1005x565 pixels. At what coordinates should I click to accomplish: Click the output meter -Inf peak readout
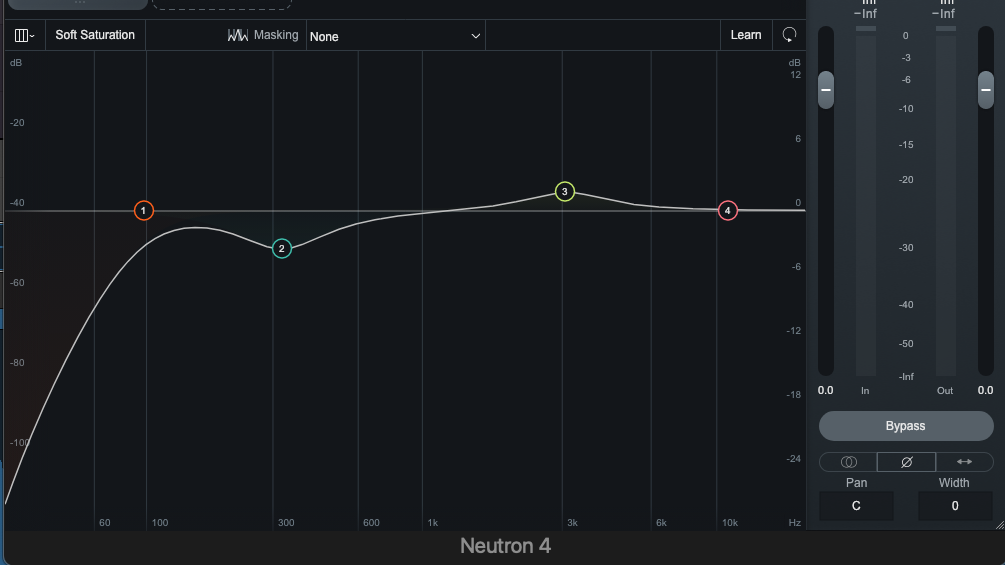pos(943,14)
